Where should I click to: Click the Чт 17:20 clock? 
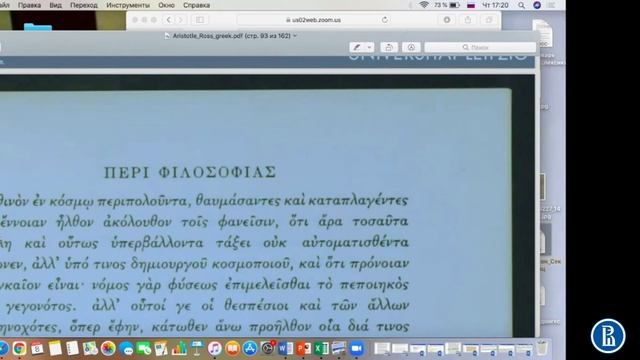tap(495, 5)
